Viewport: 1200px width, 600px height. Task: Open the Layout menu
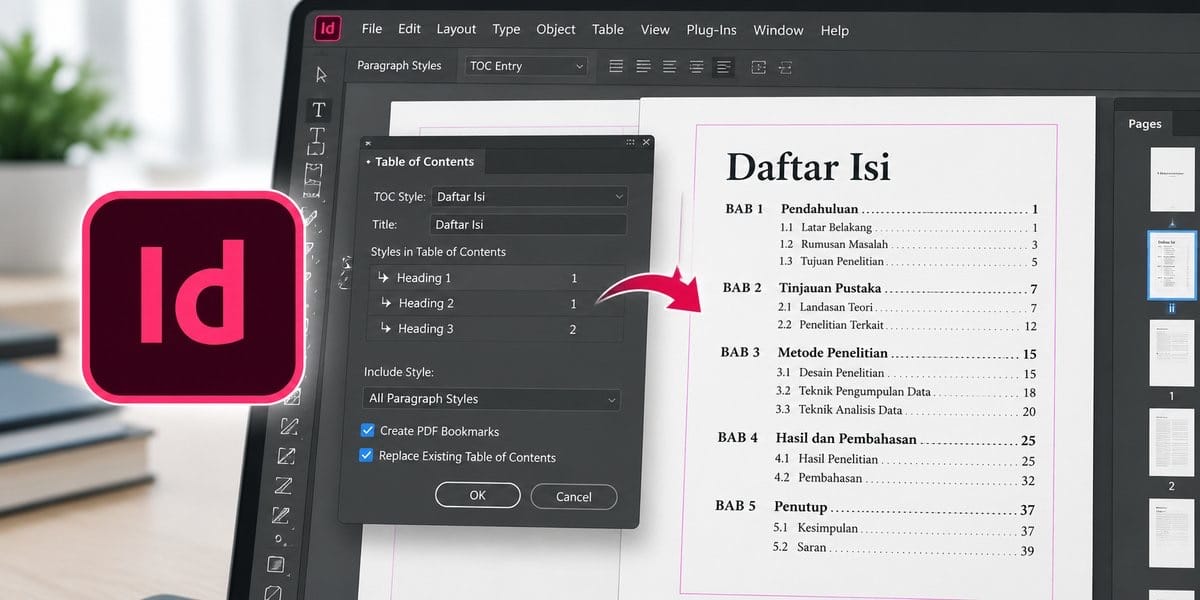(456, 29)
